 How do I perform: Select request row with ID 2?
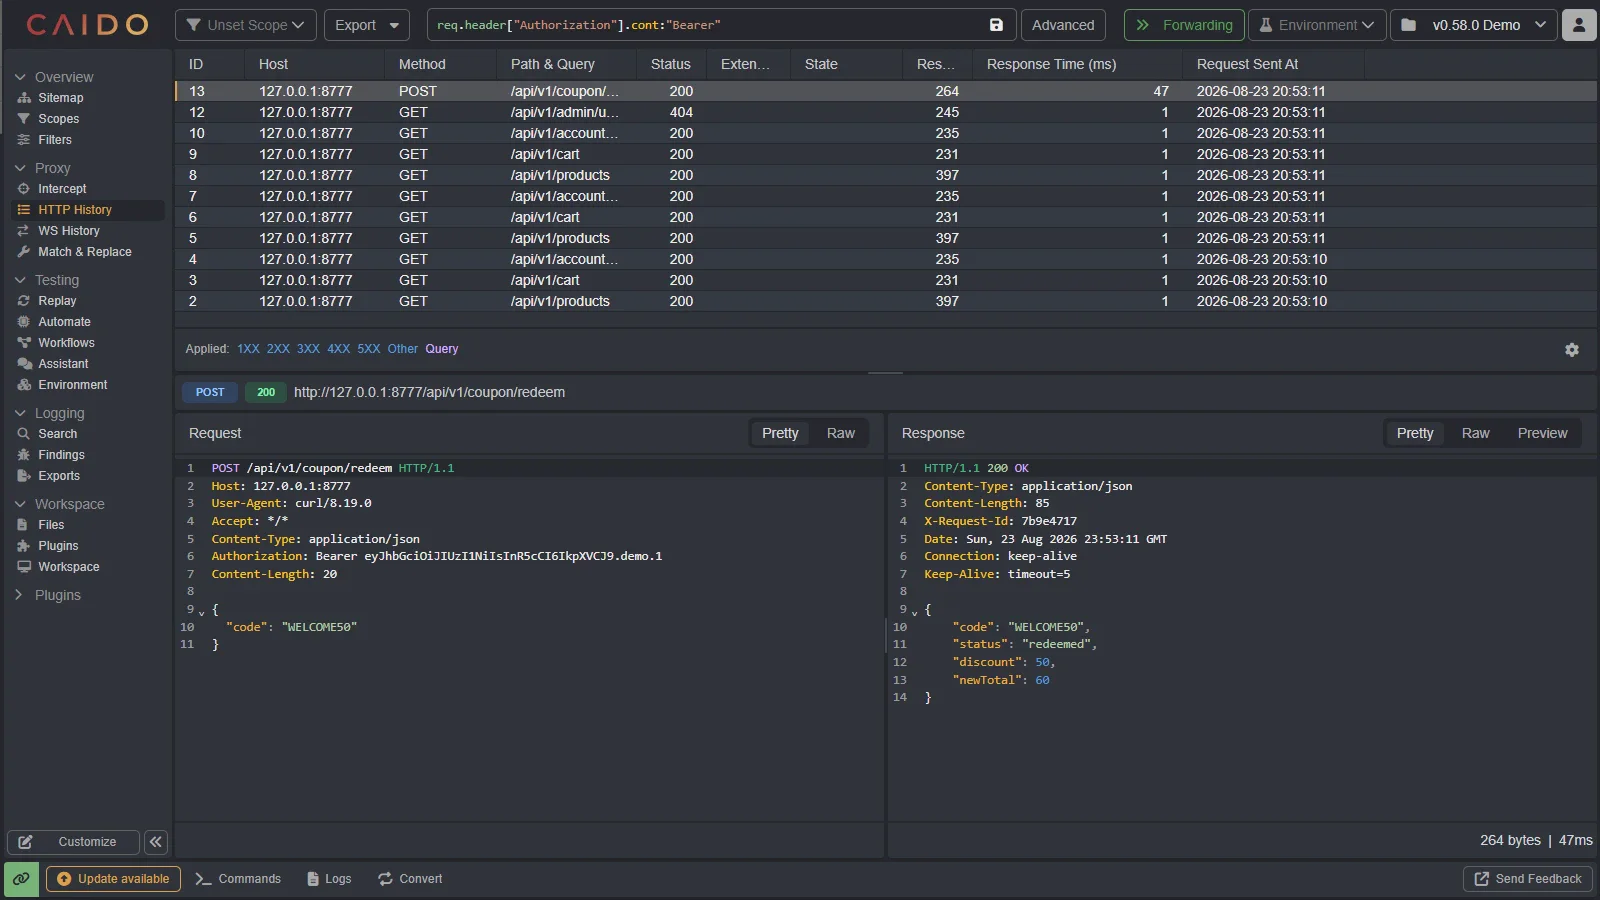pyautogui.click(x=886, y=301)
